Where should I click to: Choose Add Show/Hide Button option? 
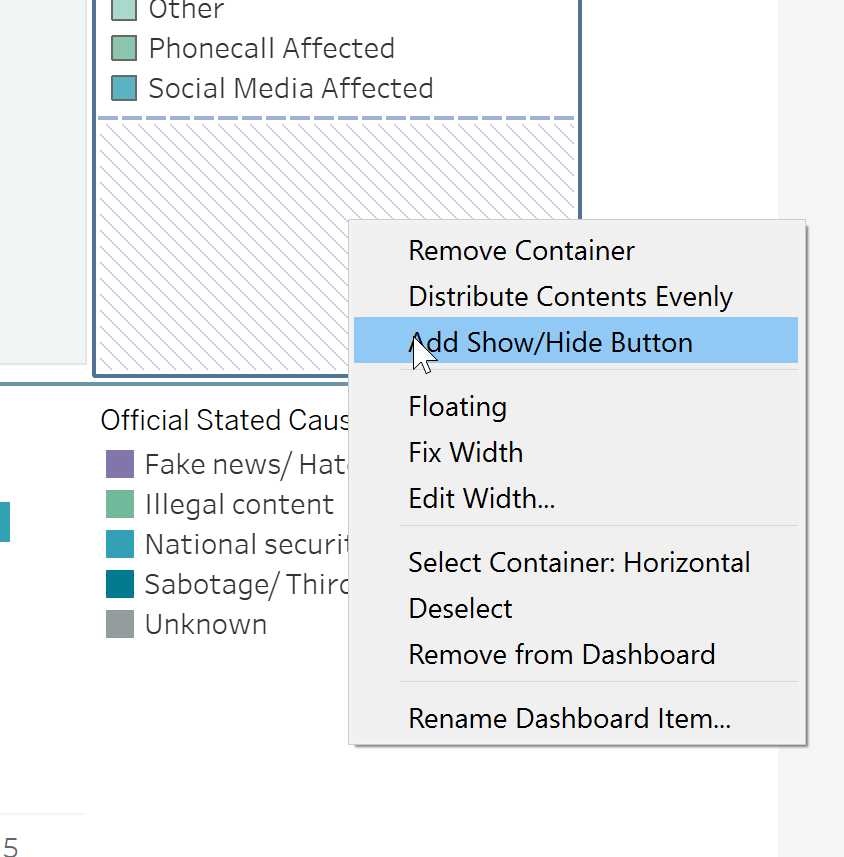click(550, 342)
